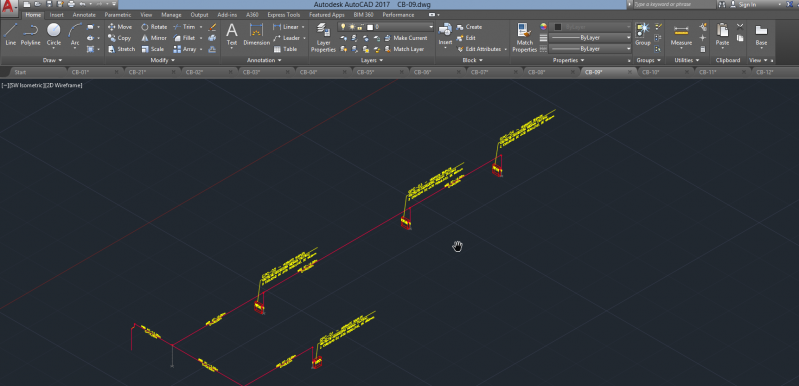Click Edit Attributes button

coord(482,49)
